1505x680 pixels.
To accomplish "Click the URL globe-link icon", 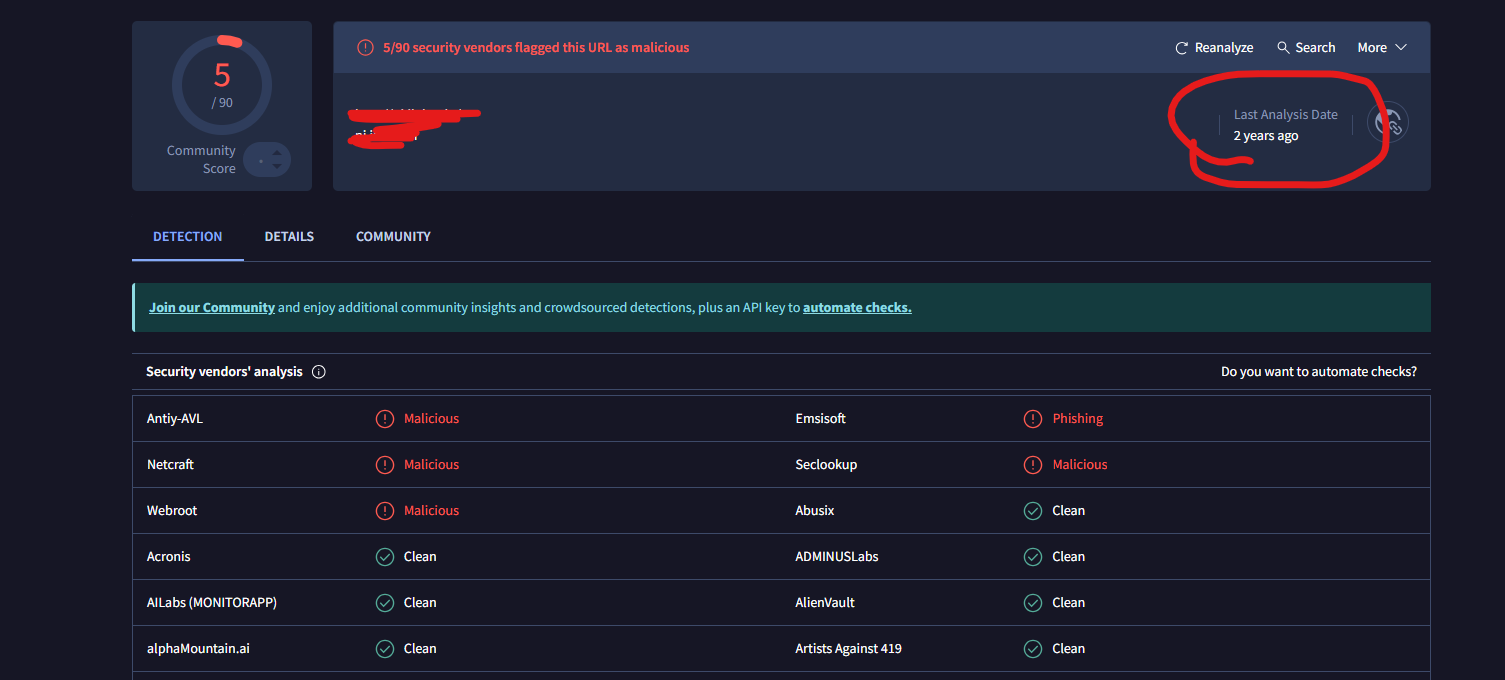I will click(1388, 122).
